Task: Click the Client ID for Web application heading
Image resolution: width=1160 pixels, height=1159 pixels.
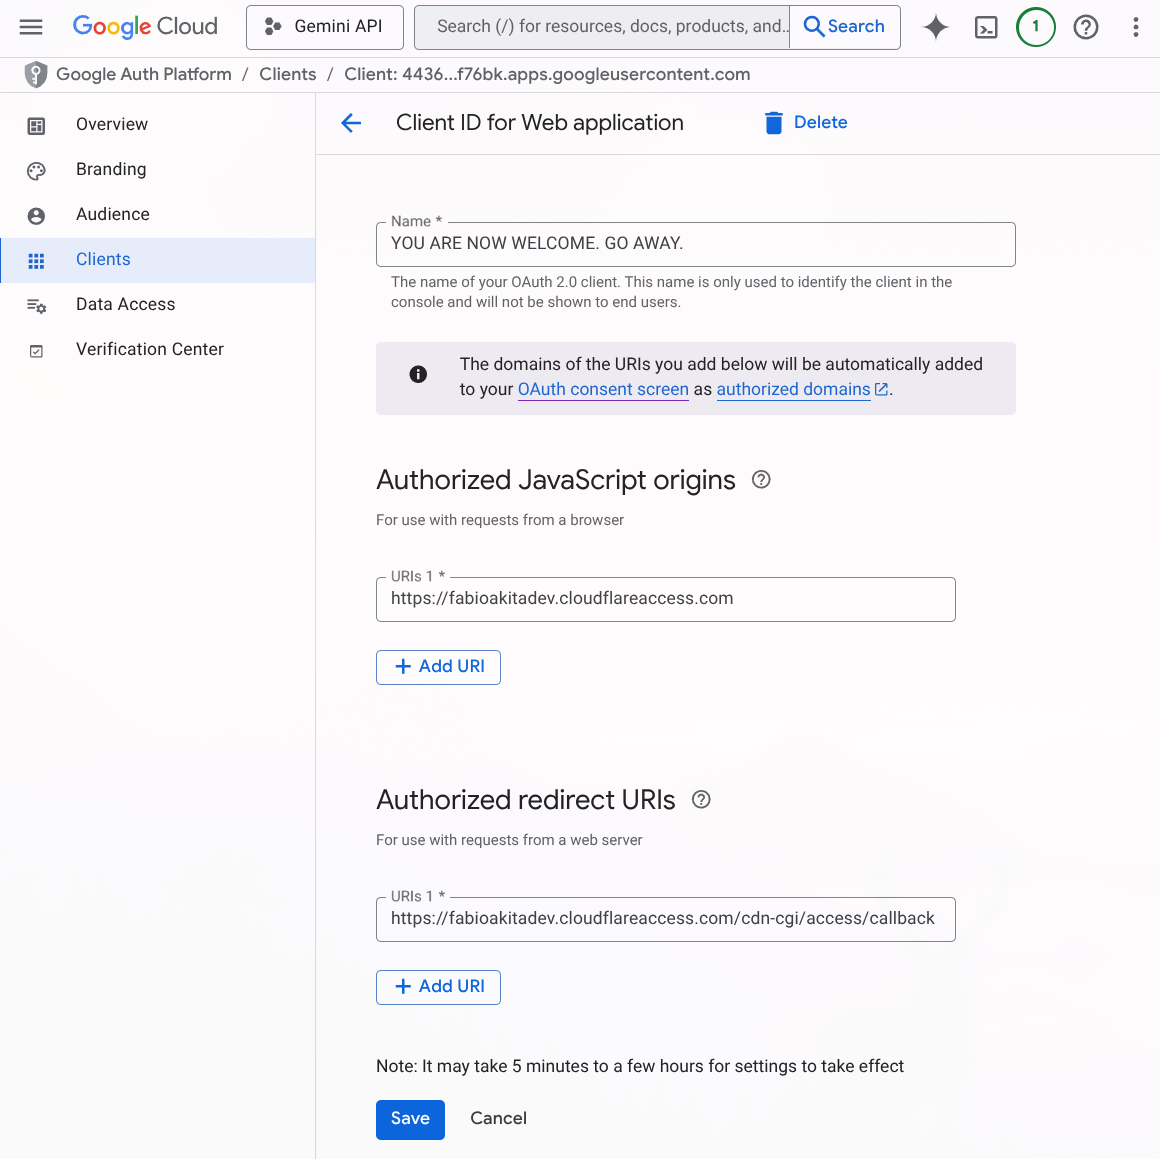Action: 539,123
